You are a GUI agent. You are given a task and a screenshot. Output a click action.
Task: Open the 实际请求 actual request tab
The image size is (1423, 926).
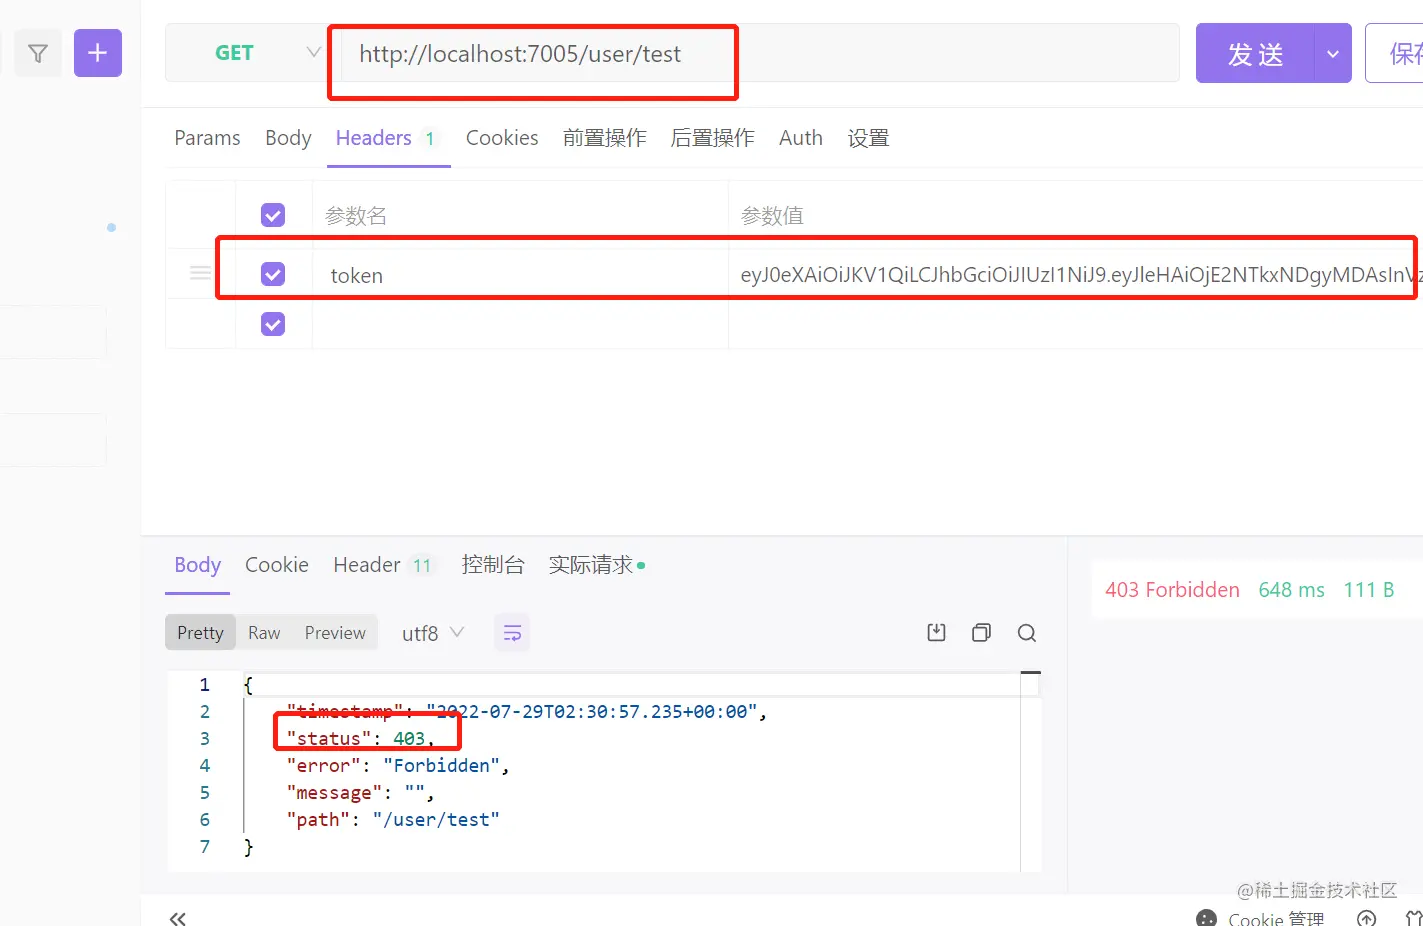(x=597, y=565)
